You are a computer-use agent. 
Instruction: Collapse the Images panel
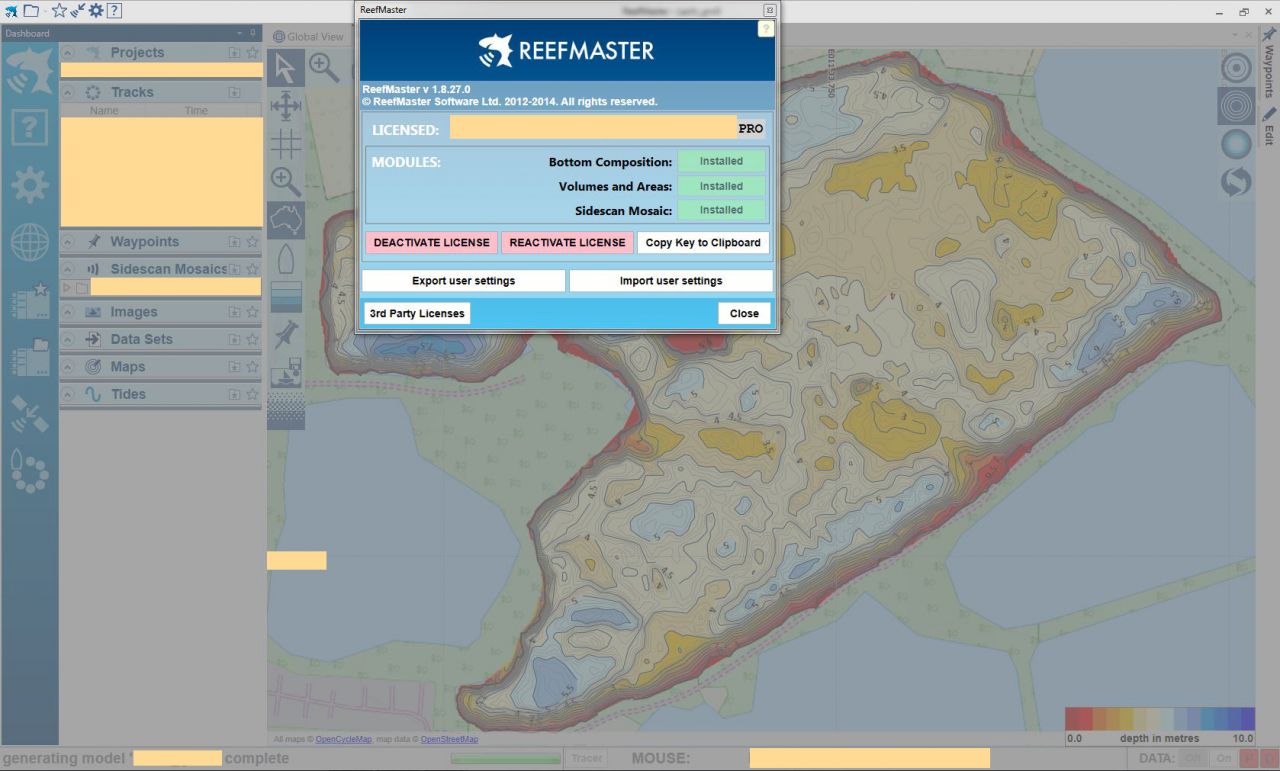(68, 312)
